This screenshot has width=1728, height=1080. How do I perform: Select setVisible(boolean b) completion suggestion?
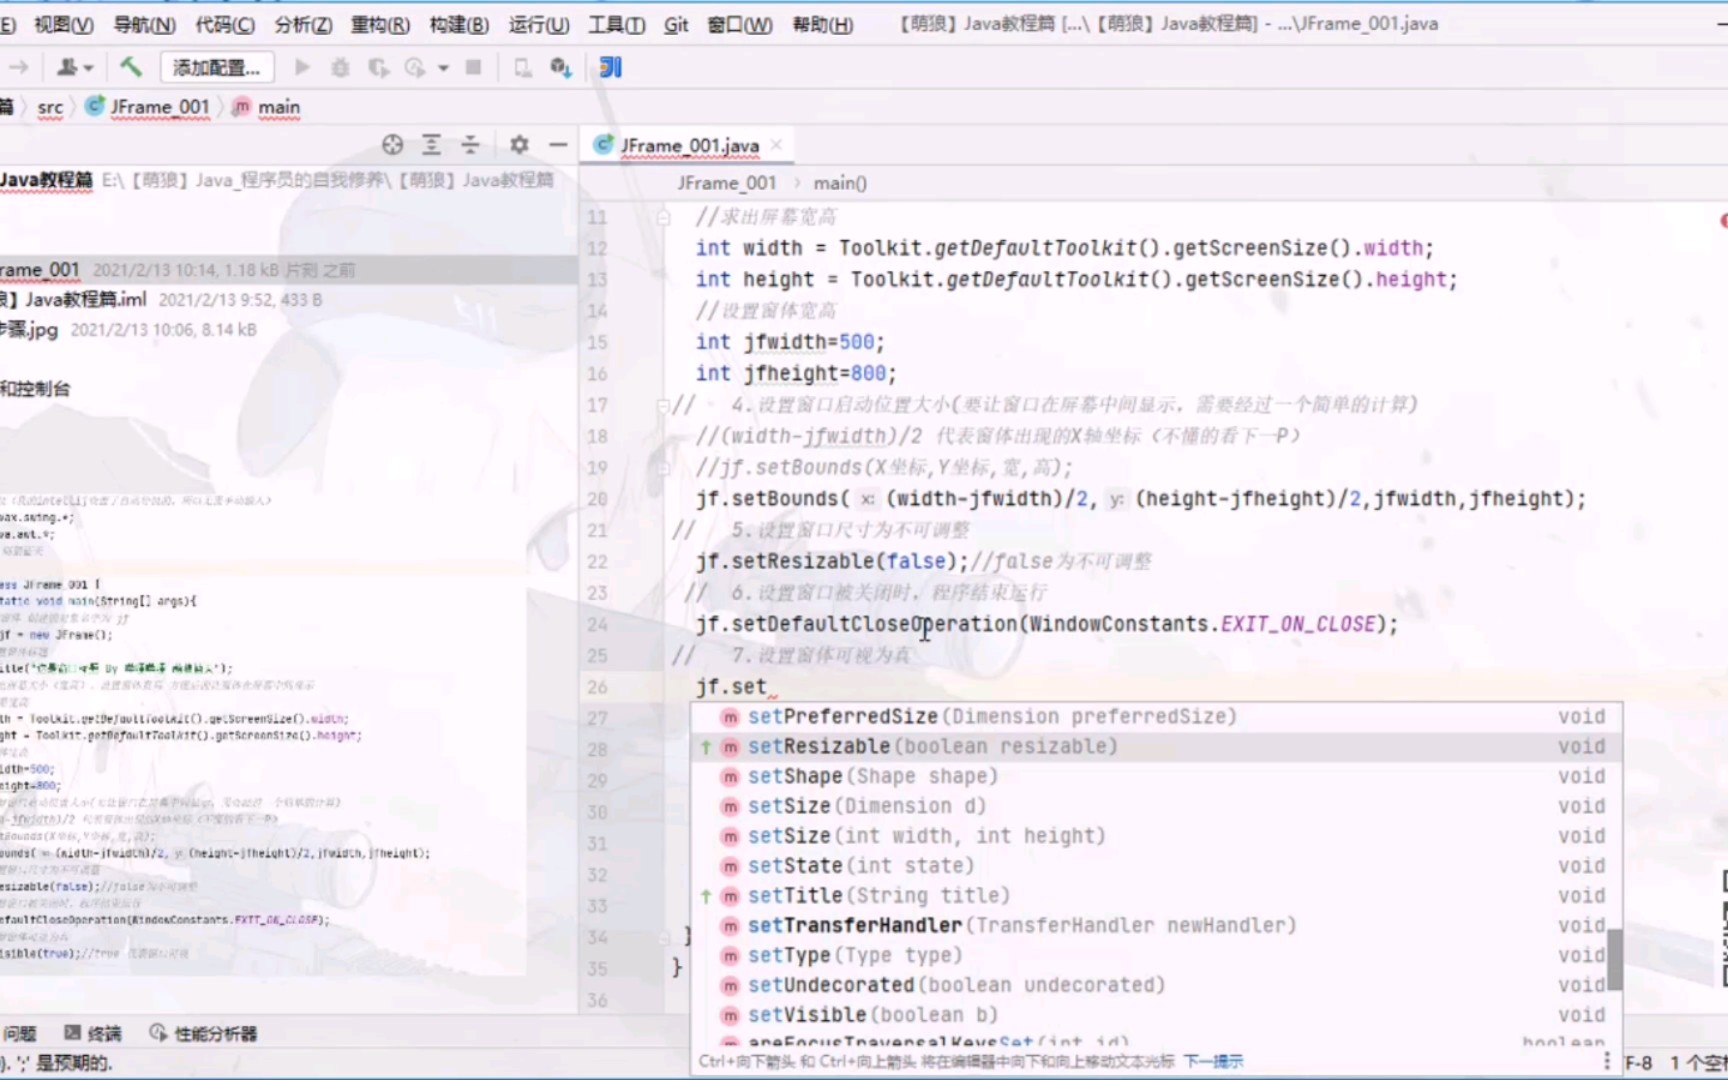click(1156, 1015)
